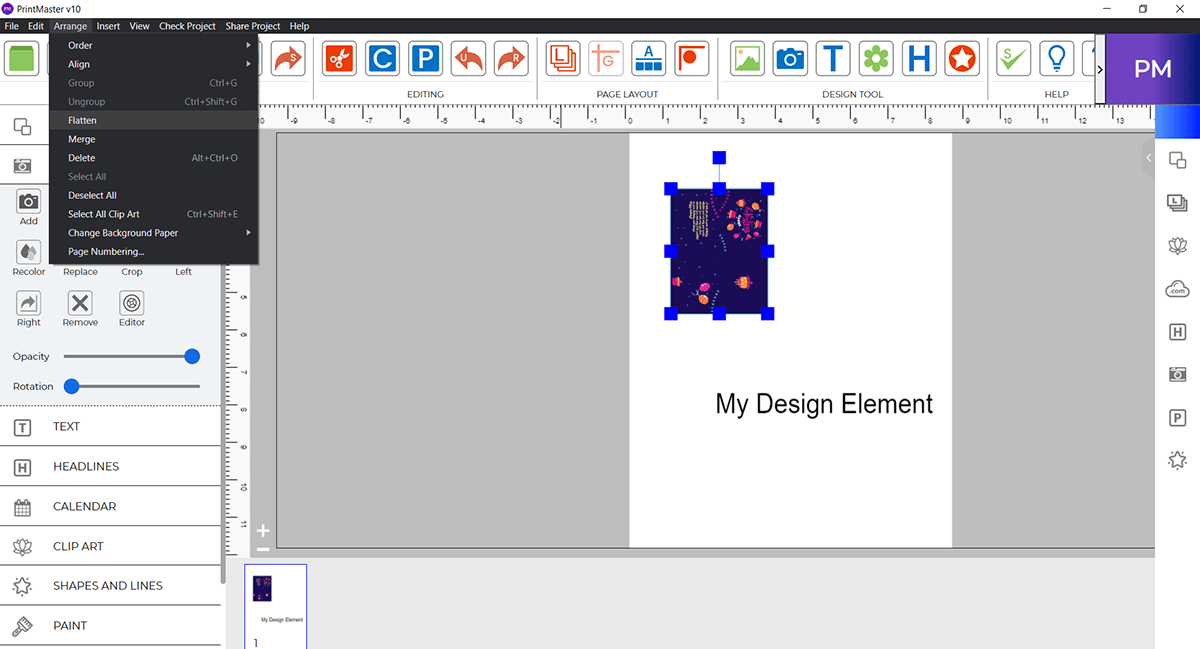Click the Copy icon in Editing group

[382, 58]
